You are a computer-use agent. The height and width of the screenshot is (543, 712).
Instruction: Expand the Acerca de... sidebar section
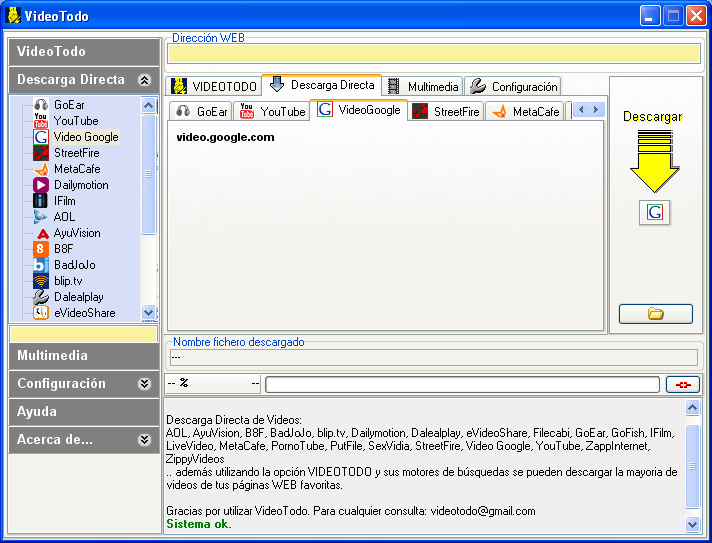pyautogui.click(x=144, y=439)
